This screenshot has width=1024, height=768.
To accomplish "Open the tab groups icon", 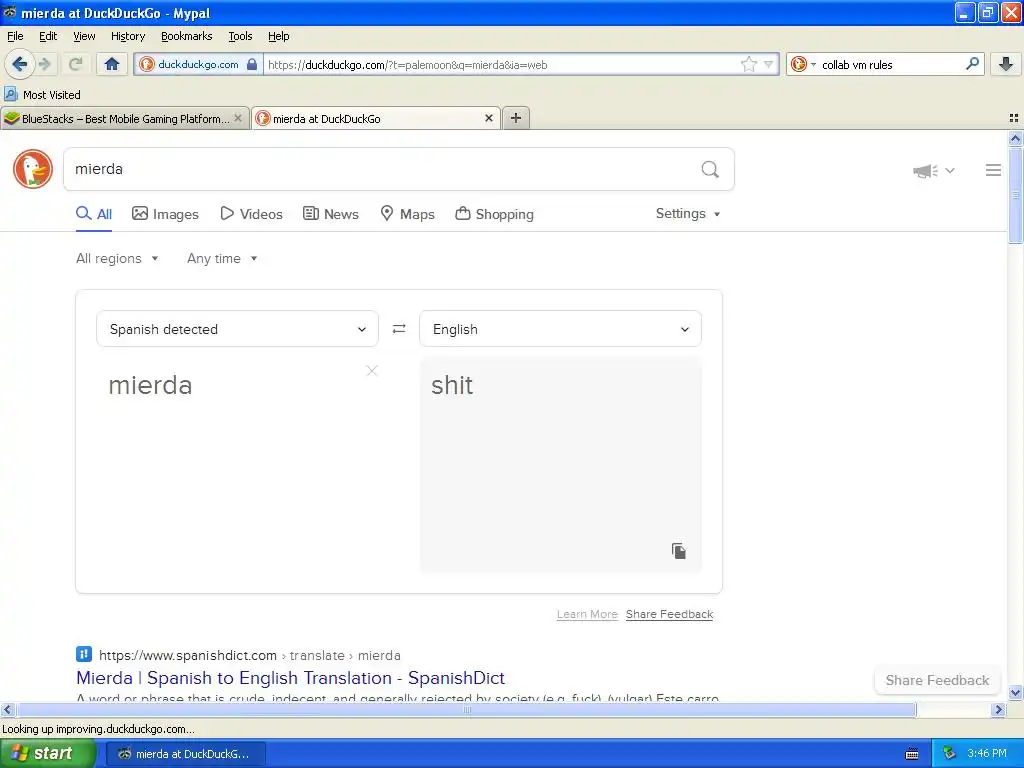I will pyautogui.click(x=1014, y=118).
